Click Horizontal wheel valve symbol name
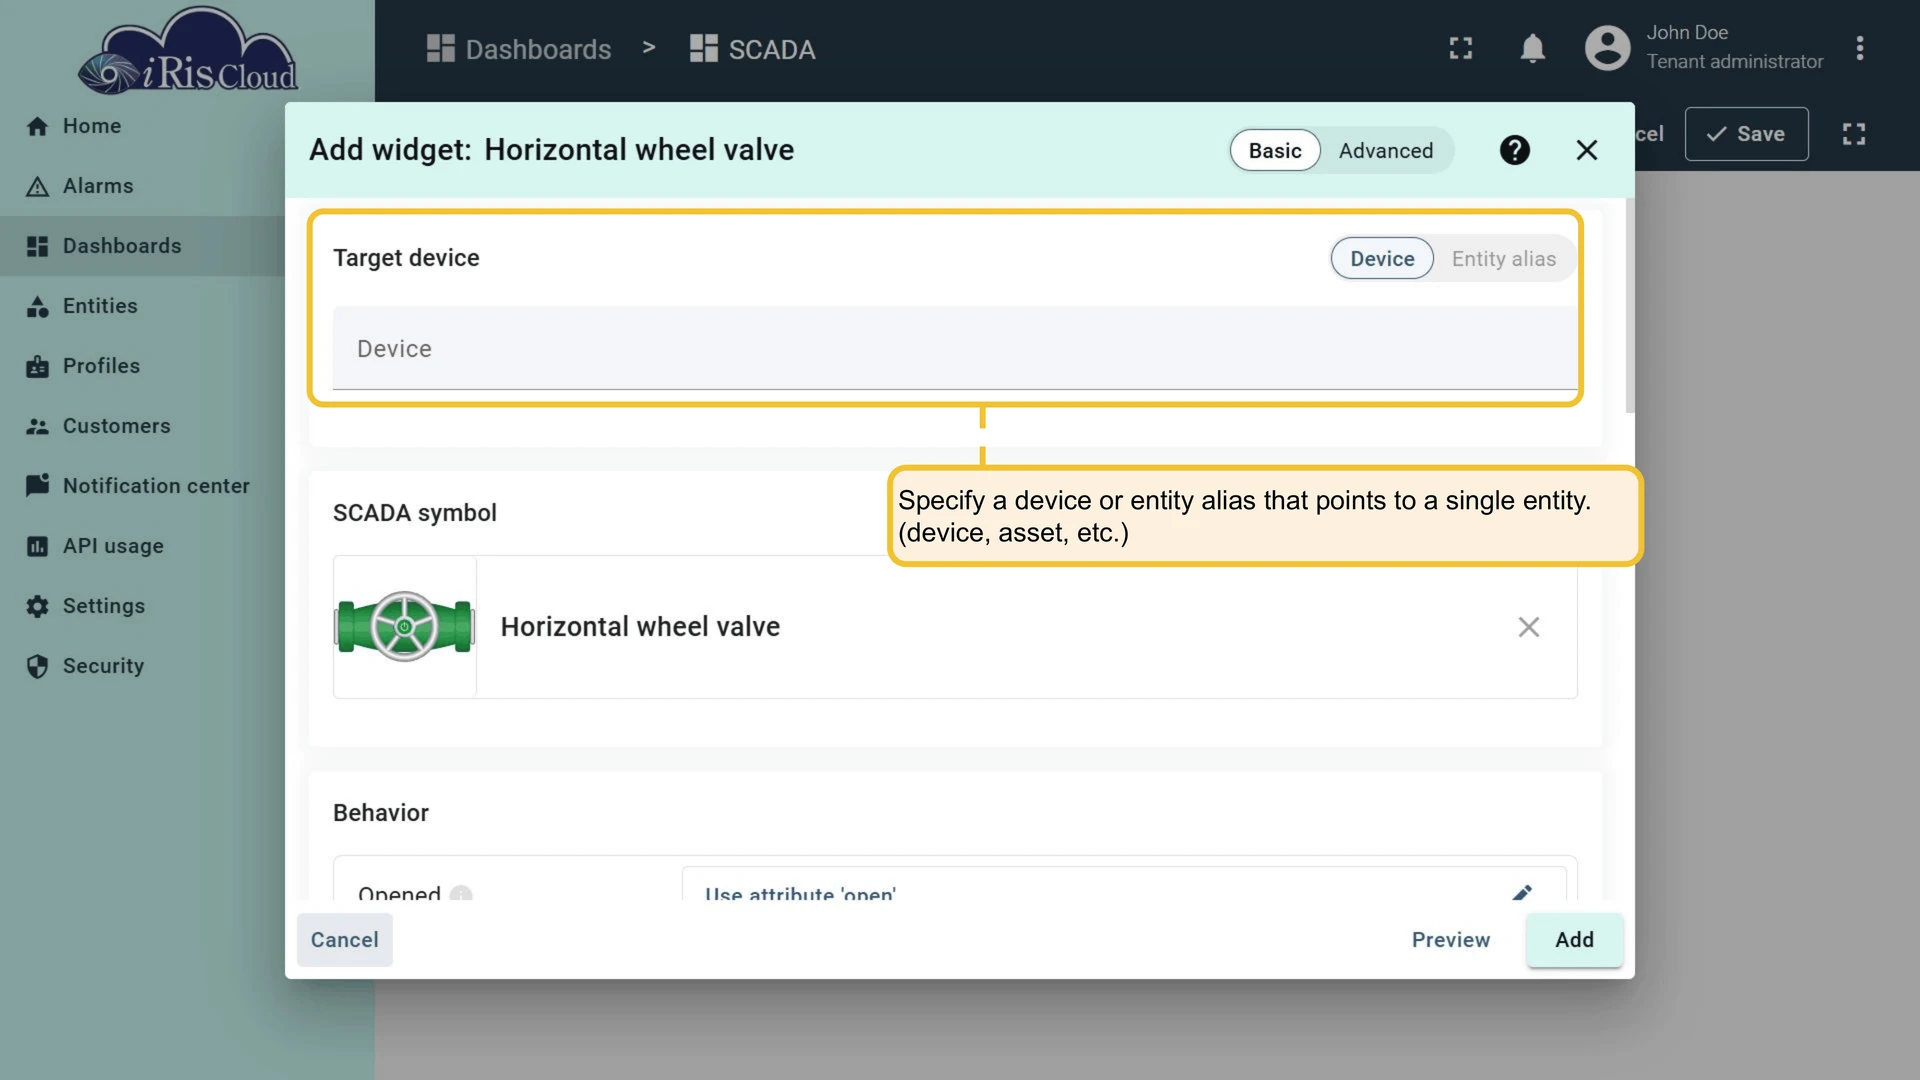1920x1080 pixels. (640, 627)
